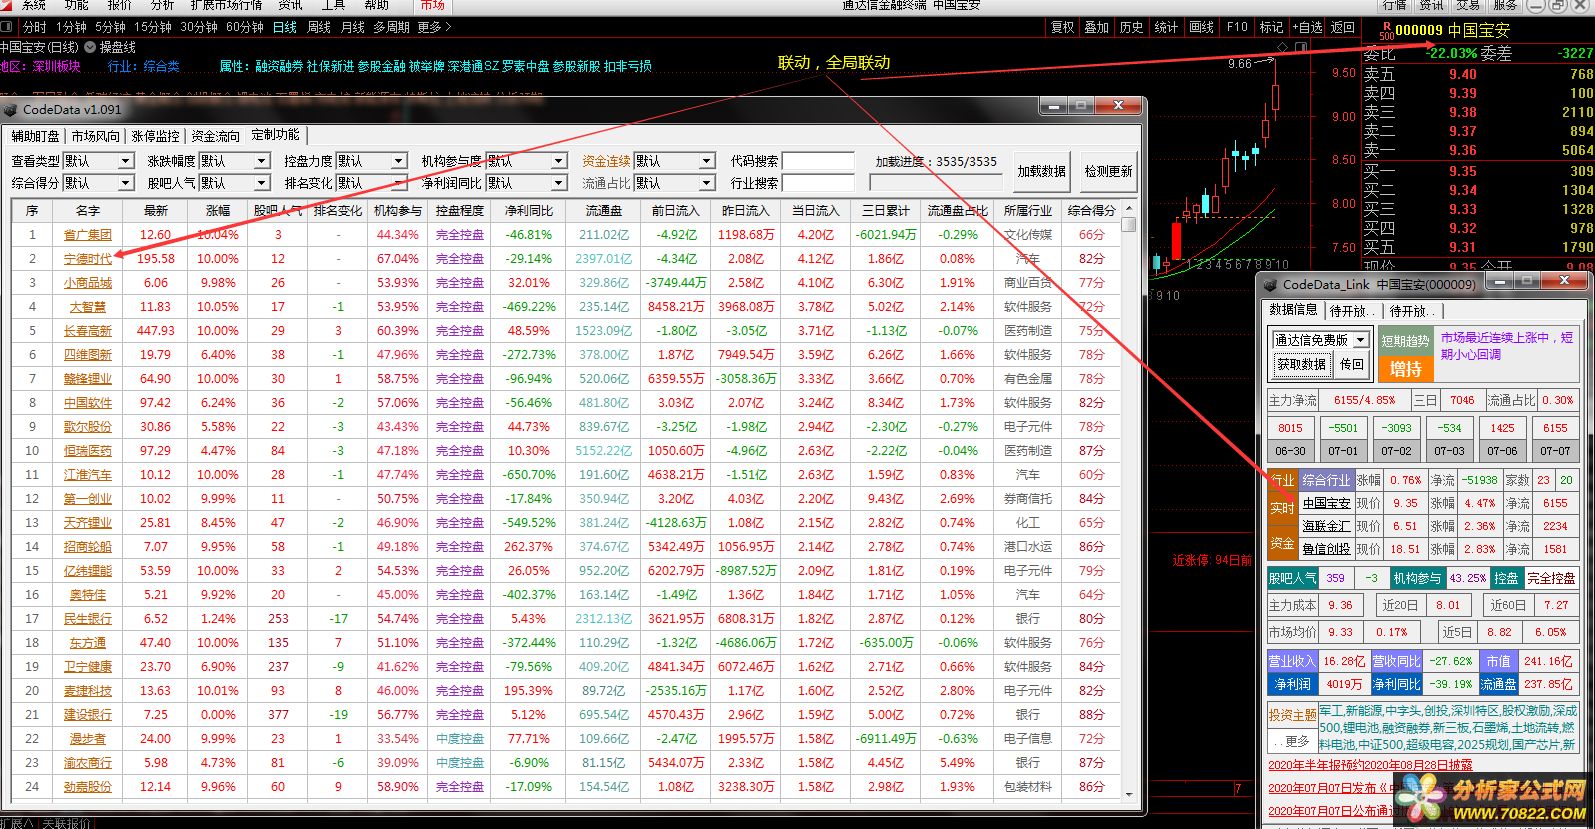Screen dimensions: 1595x829
Task: Open the 扩展市场行情 menu
Action: (x=226, y=6)
